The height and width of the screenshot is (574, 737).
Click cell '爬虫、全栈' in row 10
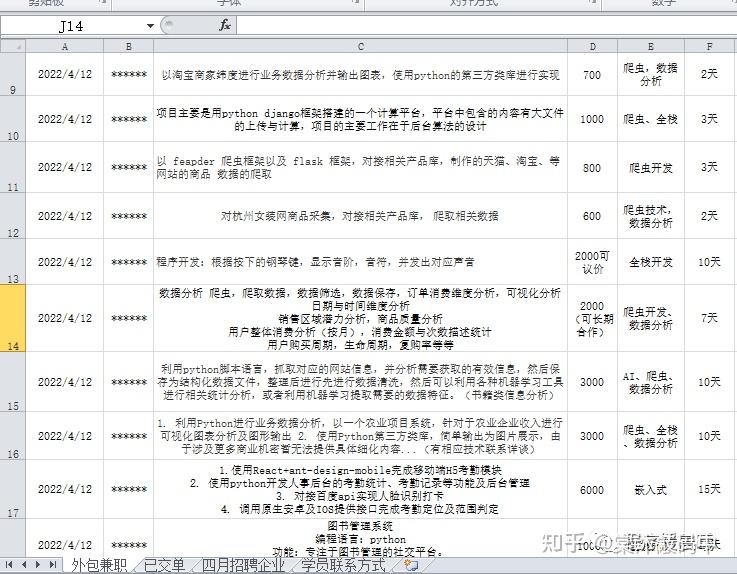coord(651,119)
